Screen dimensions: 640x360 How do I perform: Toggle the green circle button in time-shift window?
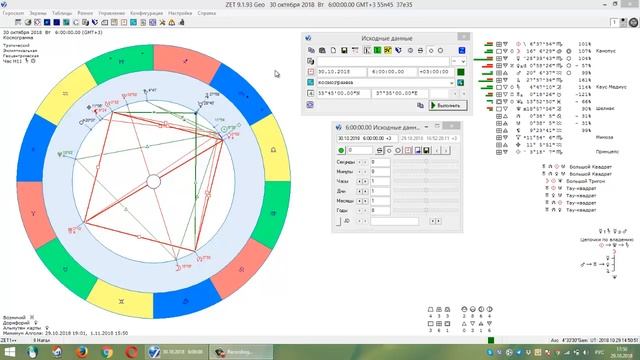341,150
